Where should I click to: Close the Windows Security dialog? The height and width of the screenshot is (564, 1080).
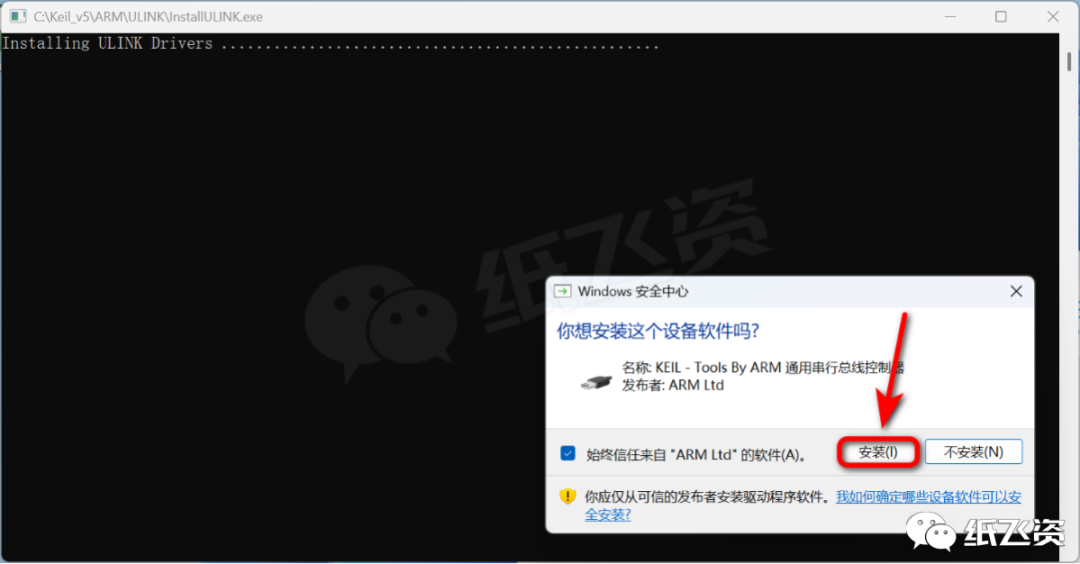pyautogui.click(x=1016, y=292)
